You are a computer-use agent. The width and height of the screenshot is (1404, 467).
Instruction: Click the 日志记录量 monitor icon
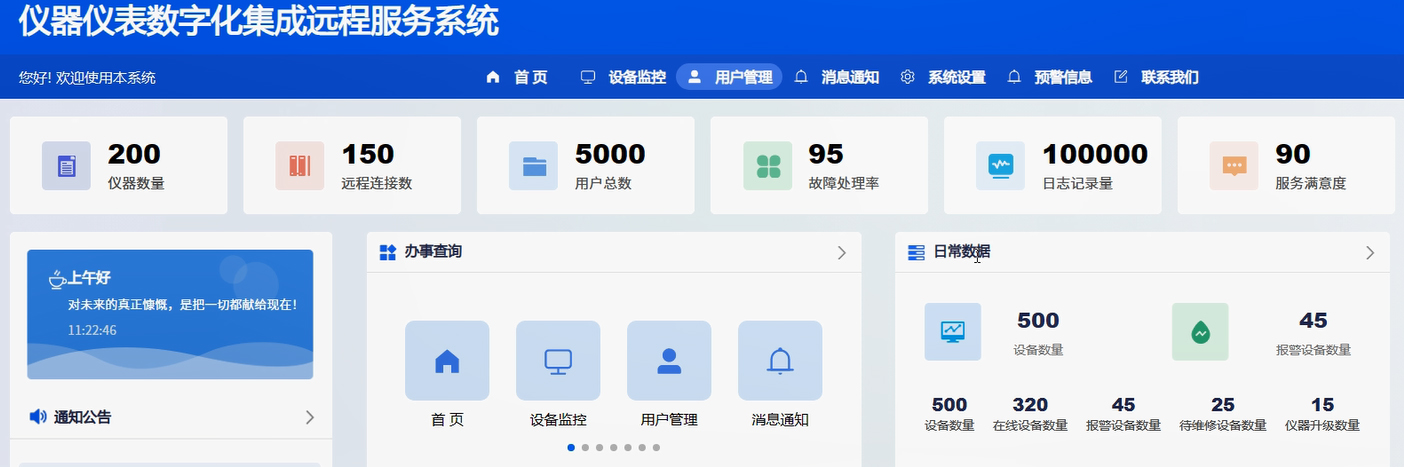[1001, 166]
